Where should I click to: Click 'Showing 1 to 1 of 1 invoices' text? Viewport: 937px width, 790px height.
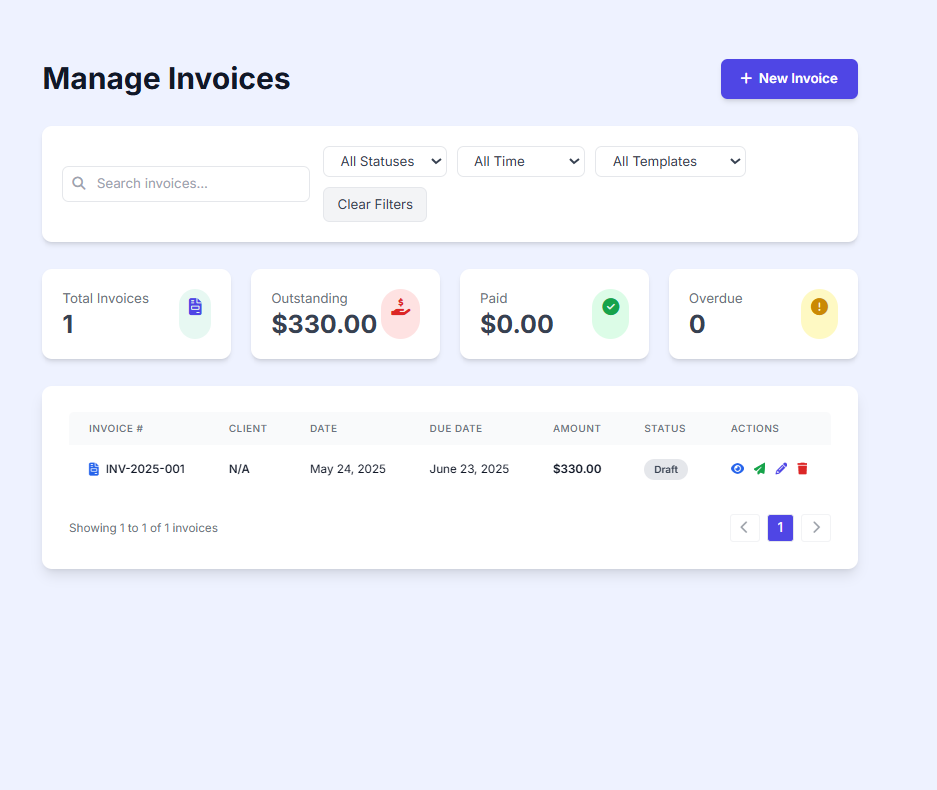(143, 528)
